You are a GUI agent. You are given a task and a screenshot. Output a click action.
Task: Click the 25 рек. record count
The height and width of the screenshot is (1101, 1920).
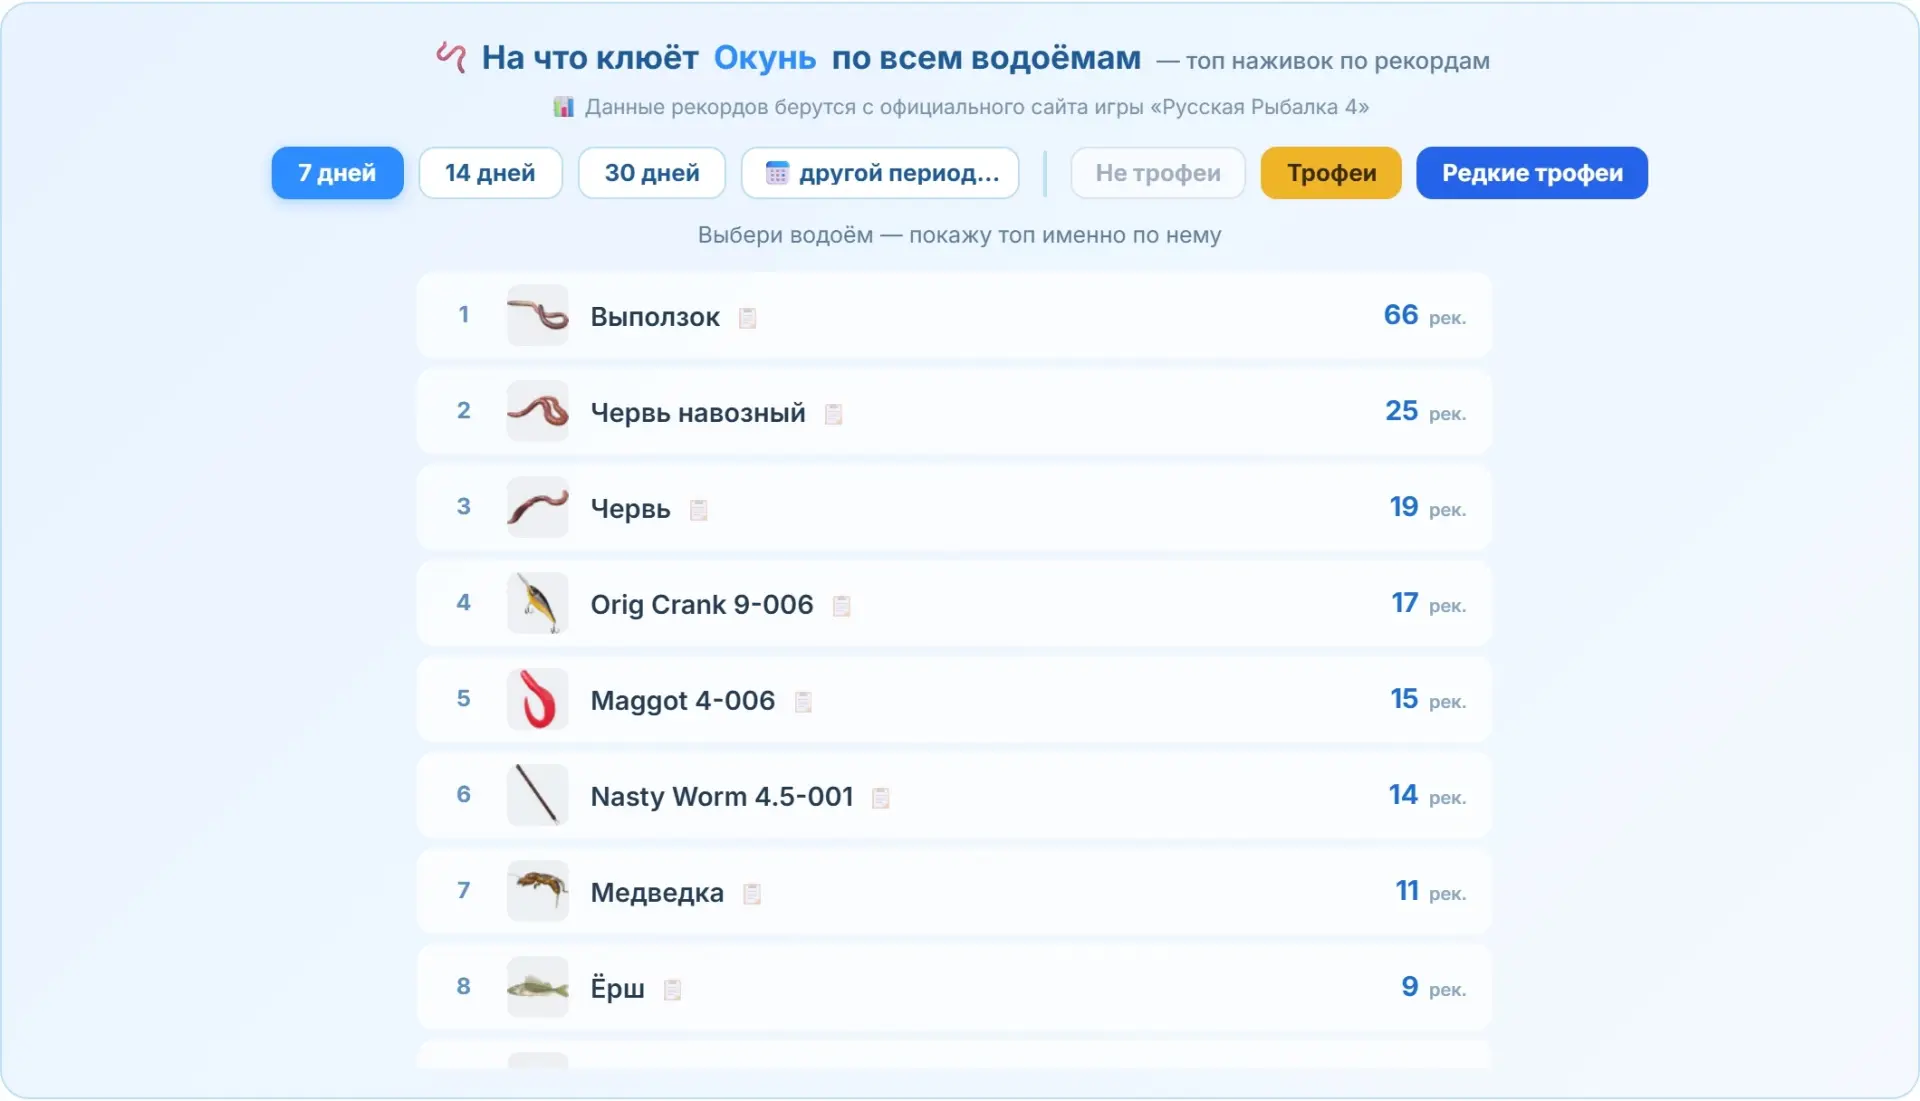[1425, 411]
